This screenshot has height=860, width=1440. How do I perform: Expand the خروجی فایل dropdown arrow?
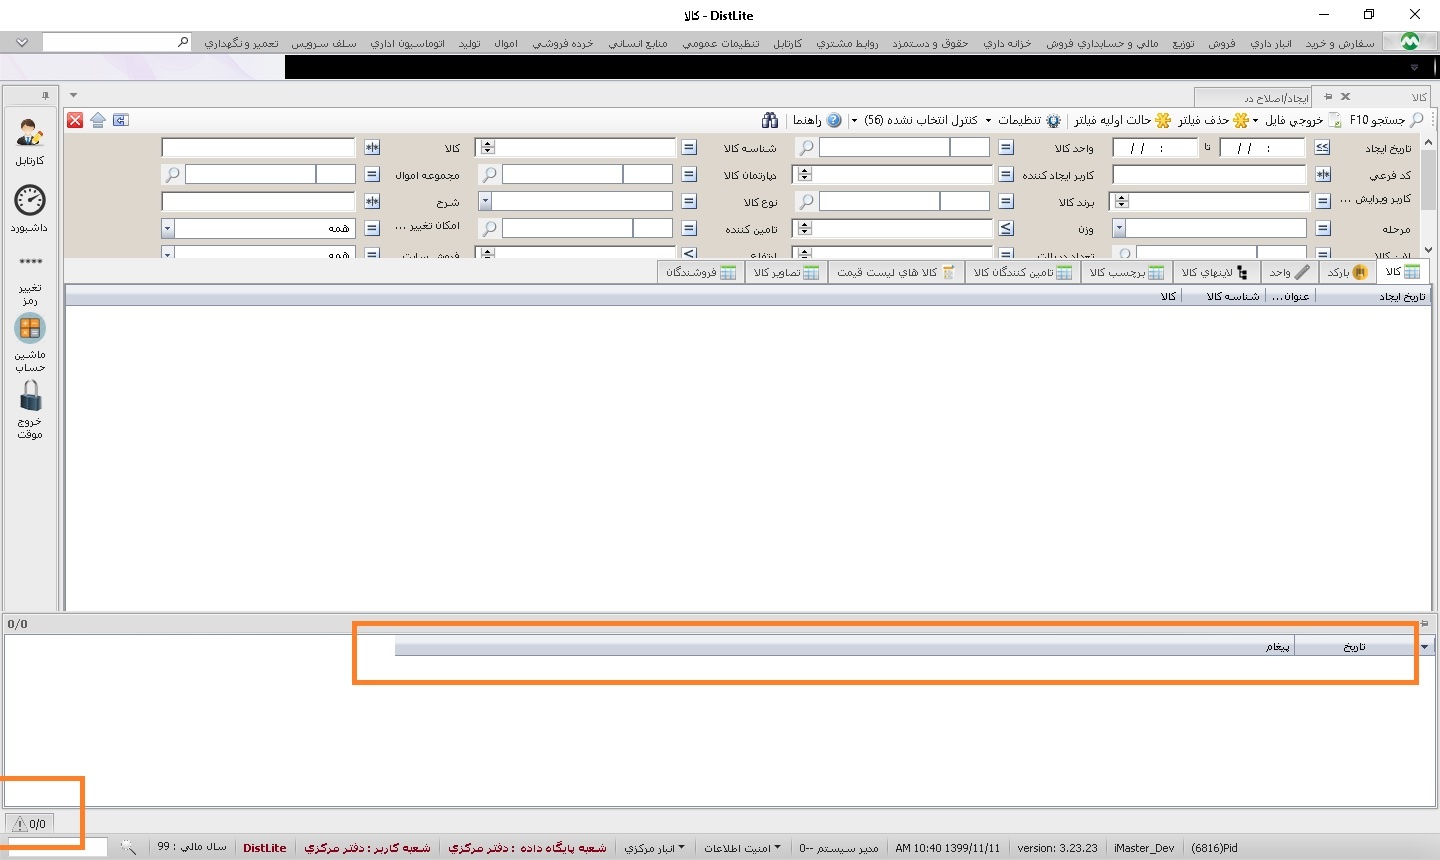click(1256, 120)
